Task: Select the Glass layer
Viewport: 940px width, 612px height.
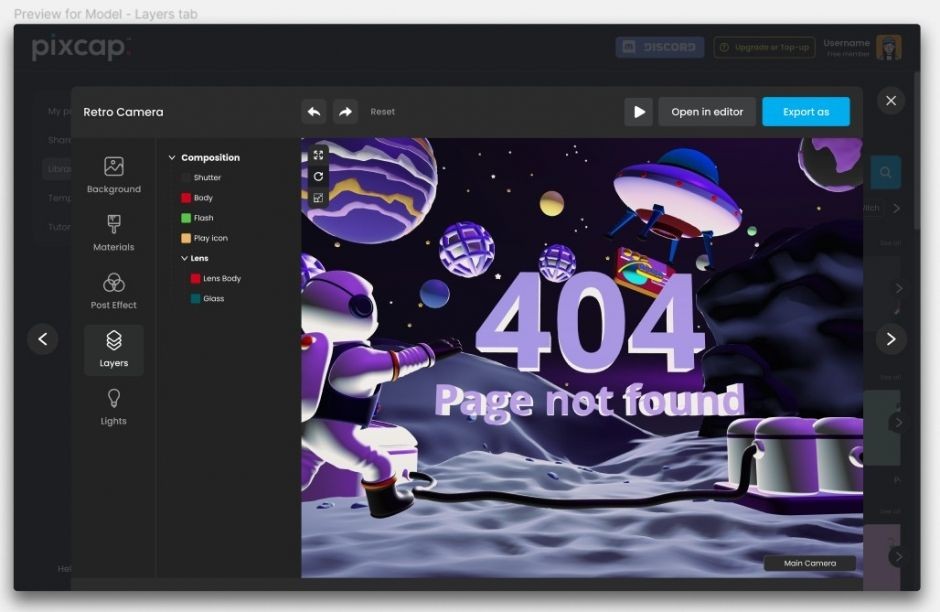Action: pyautogui.click(x=213, y=299)
